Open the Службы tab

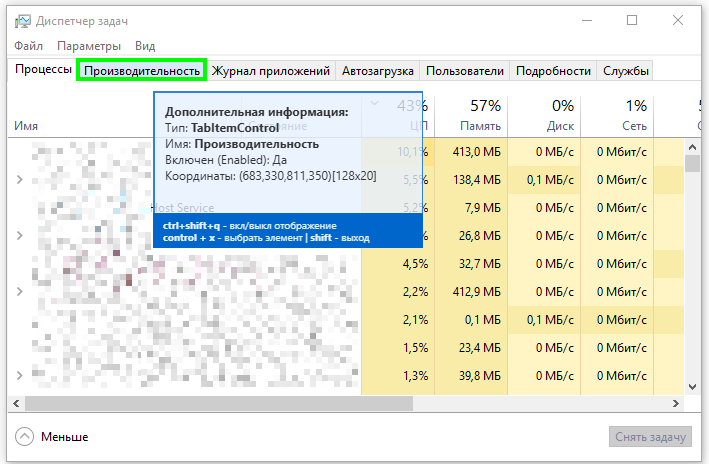coord(626,71)
